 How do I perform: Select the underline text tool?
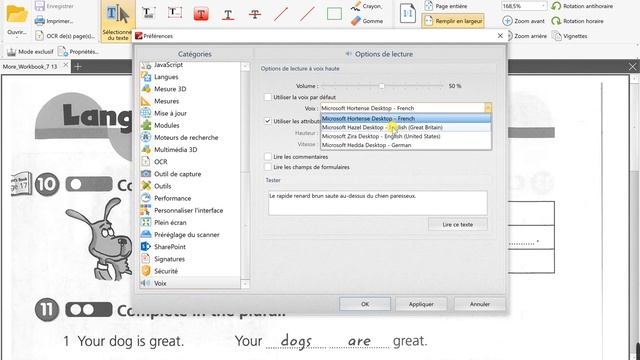coord(228,15)
